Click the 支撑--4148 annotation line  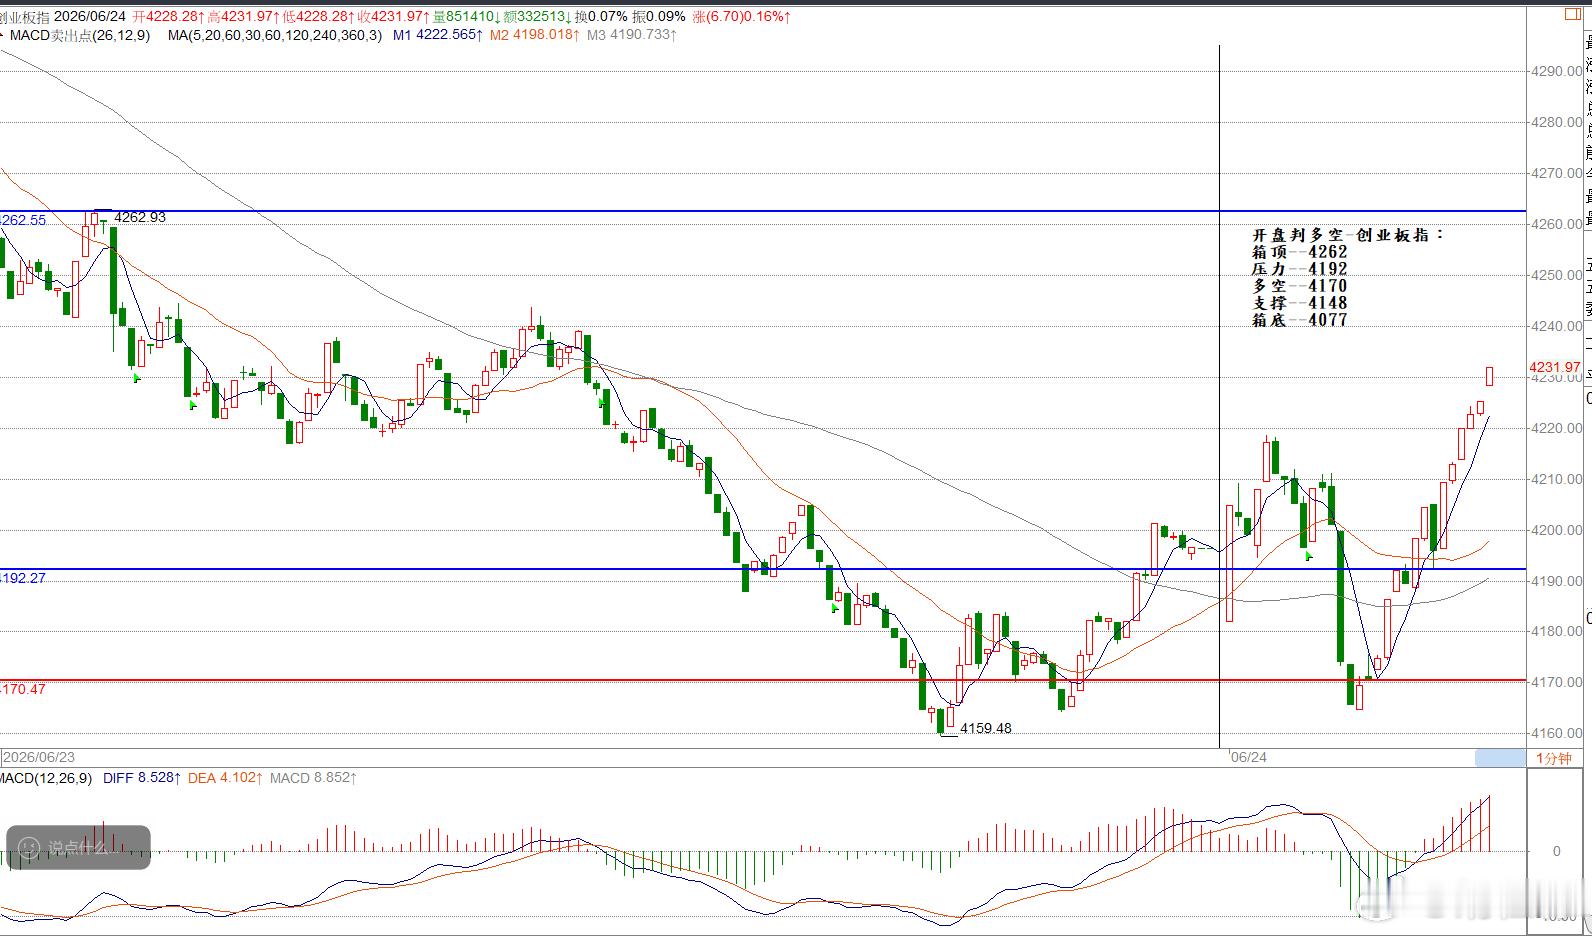[1300, 303]
